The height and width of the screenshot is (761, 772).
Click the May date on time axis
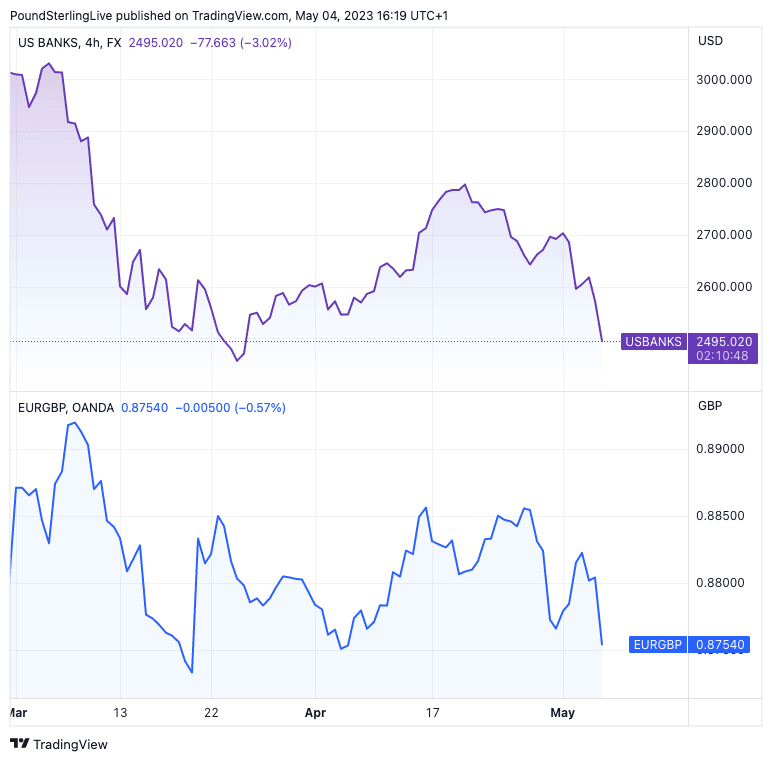pyautogui.click(x=563, y=713)
